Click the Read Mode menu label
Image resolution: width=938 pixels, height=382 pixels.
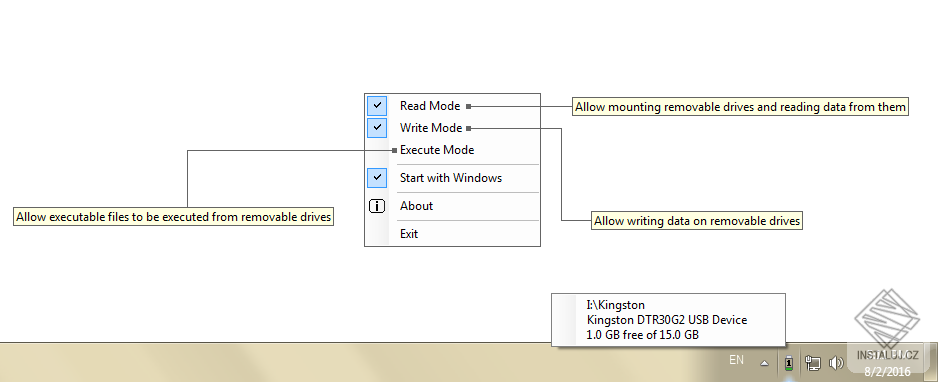pos(430,106)
